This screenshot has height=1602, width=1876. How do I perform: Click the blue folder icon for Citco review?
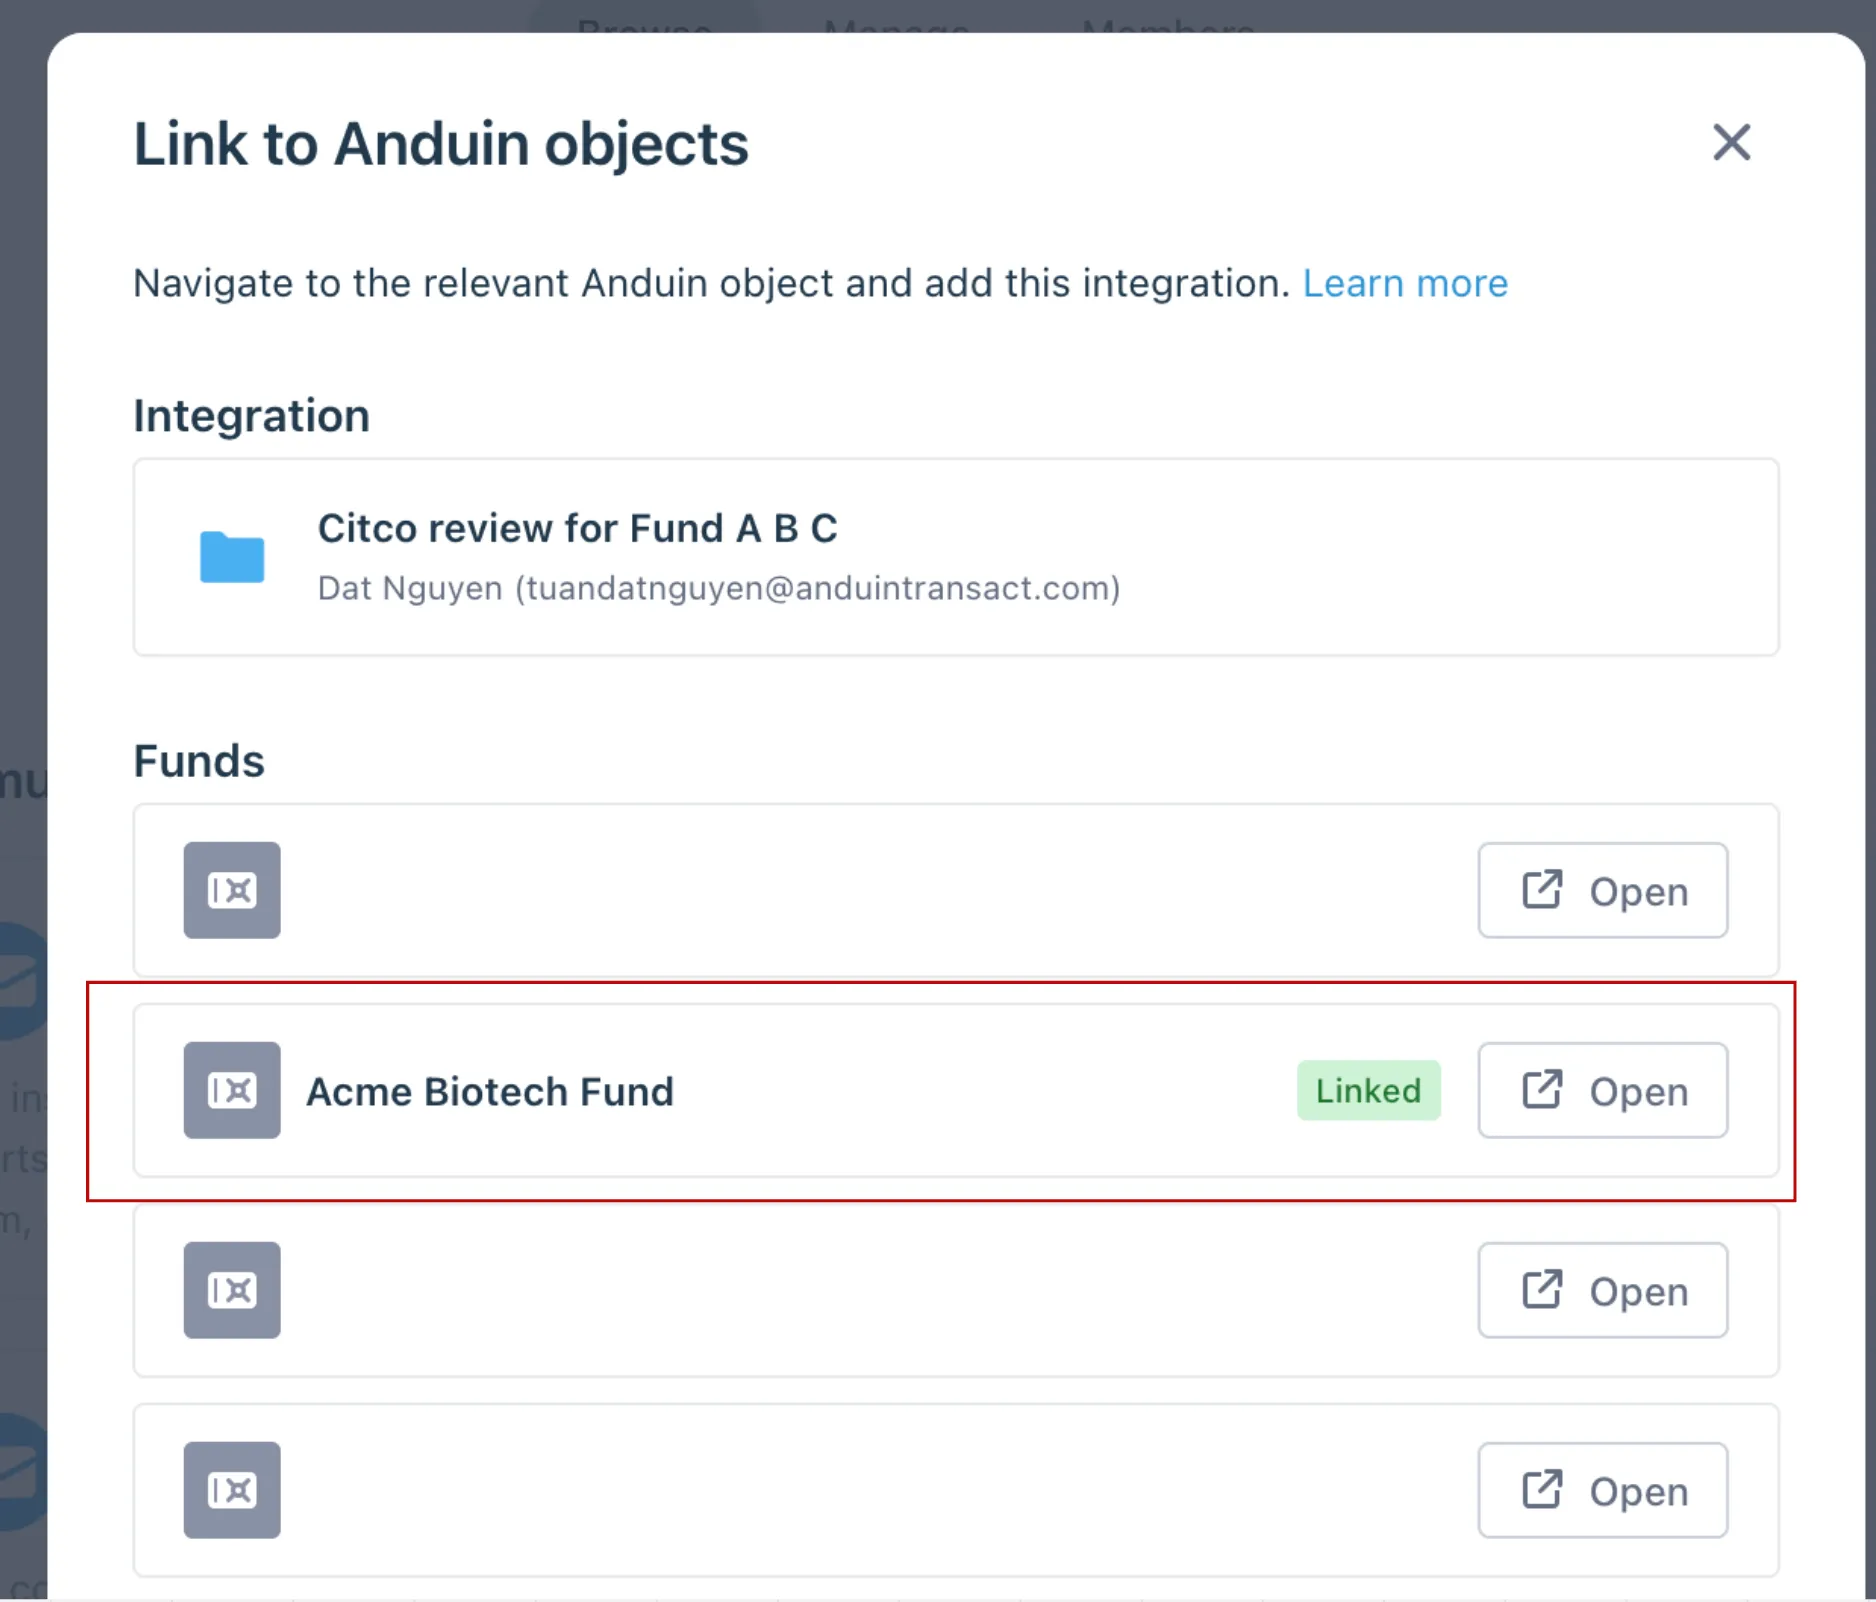click(x=232, y=556)
